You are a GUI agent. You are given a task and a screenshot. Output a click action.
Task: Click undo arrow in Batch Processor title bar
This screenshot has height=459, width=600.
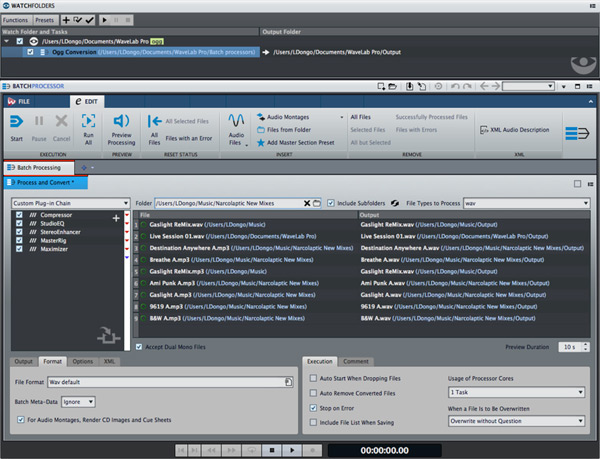tap(455, 86)
